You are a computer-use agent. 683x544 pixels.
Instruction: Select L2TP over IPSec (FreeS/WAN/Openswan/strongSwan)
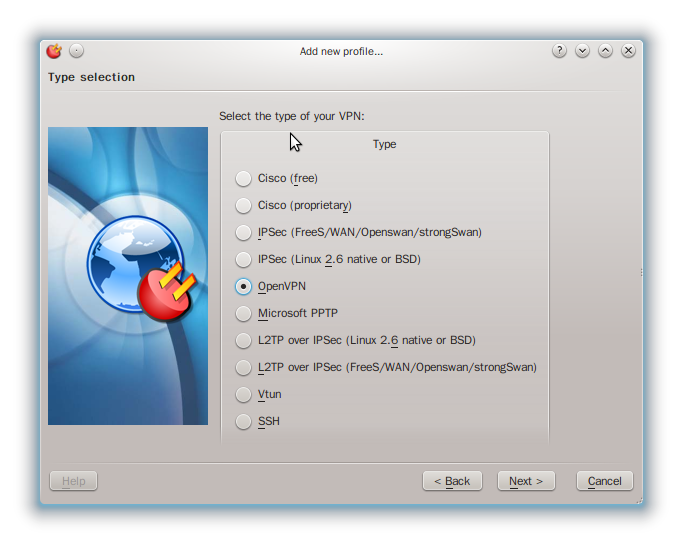pyautogui.click(x=244, y=368)
